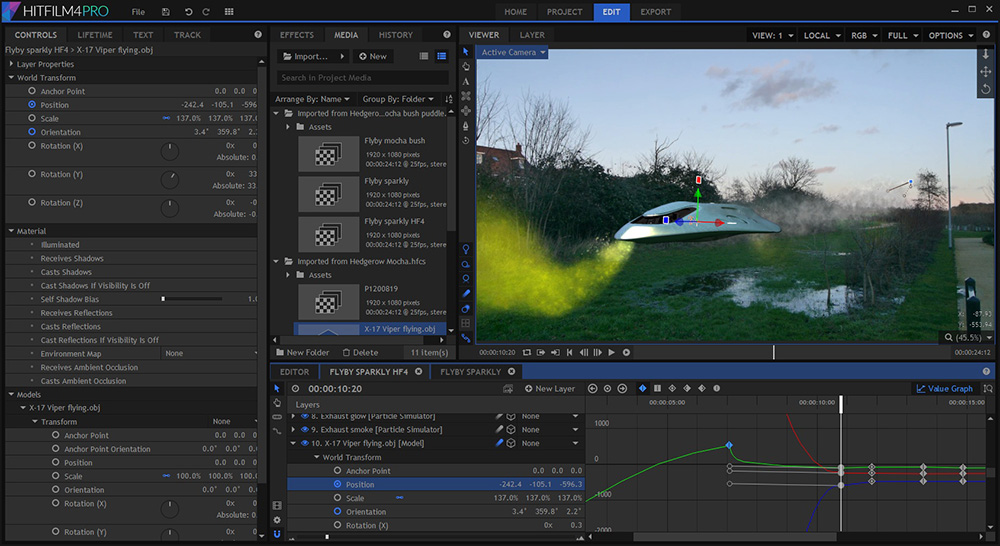Viewport: 1000px width, 546px height.
Task: Click the loop playback icon below the viewer
Action: tap(526, 352)
